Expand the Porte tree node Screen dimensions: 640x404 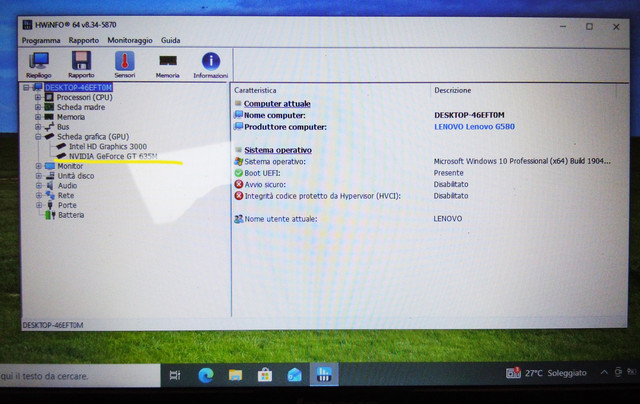pyautogui.click(x=38, y=205)
